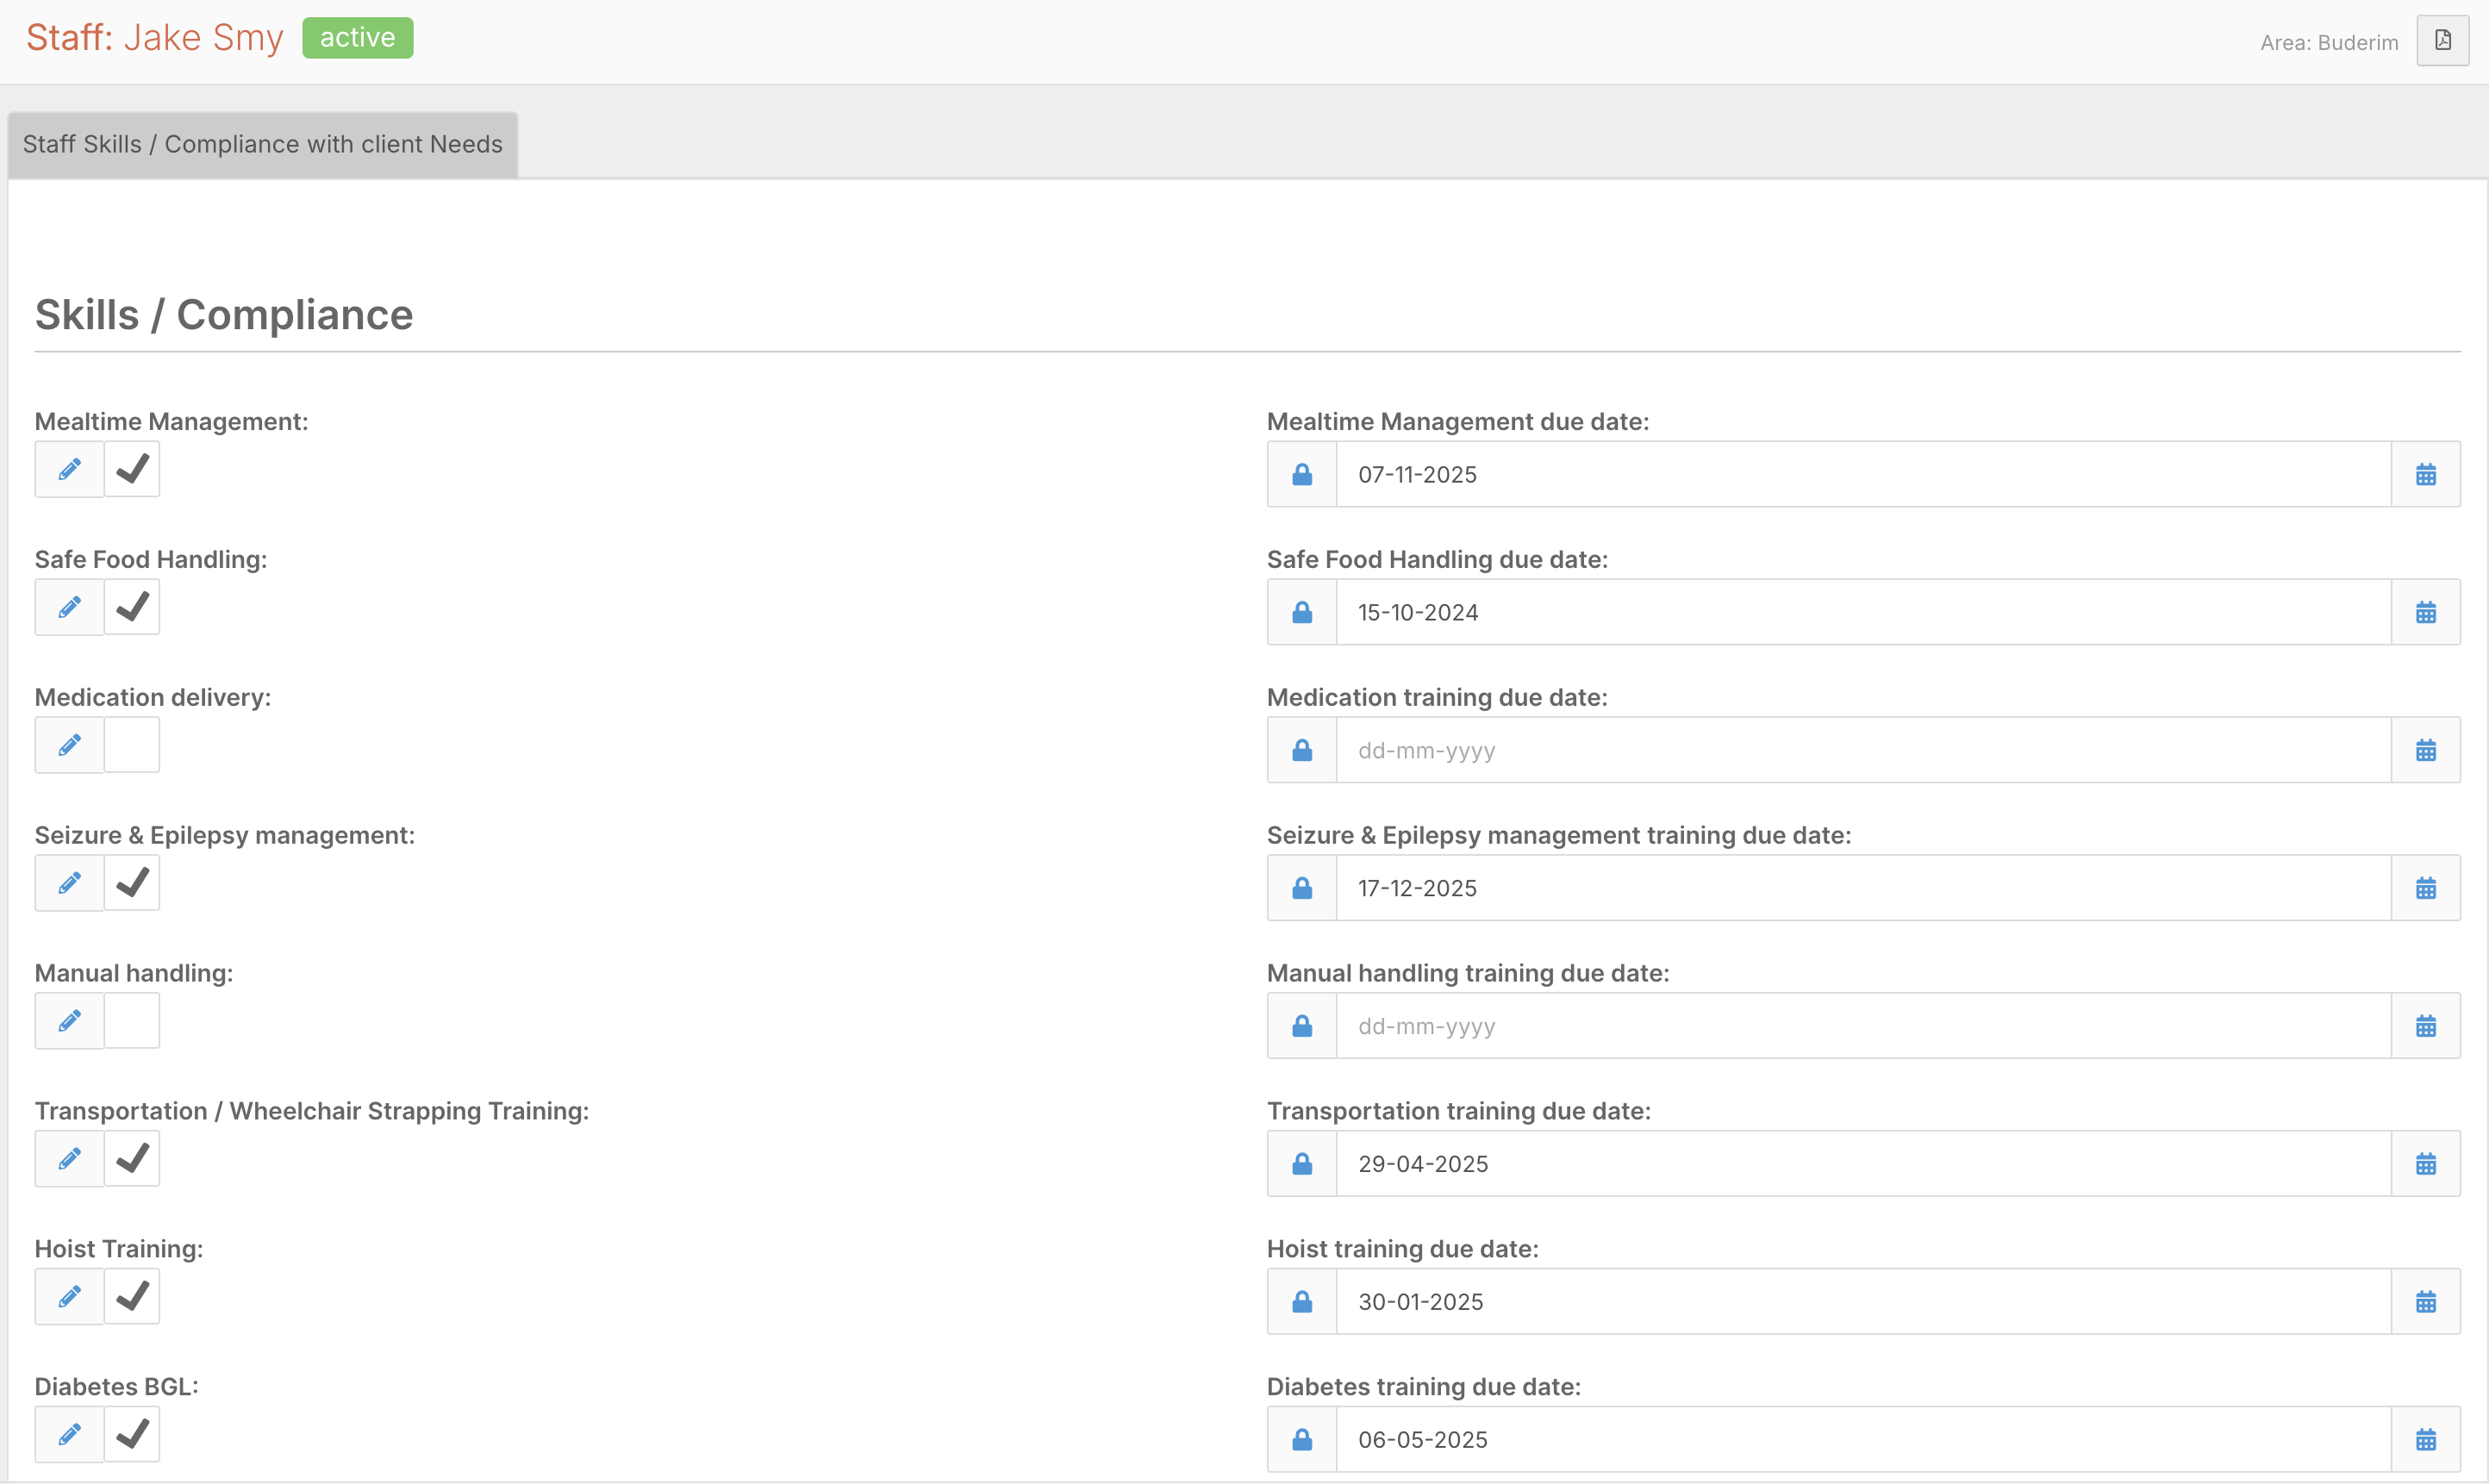Toggle the Hoist Training checkbox
Image resolution: width=2489 pixels, height=1484 pixels.
coord(132,1297)
